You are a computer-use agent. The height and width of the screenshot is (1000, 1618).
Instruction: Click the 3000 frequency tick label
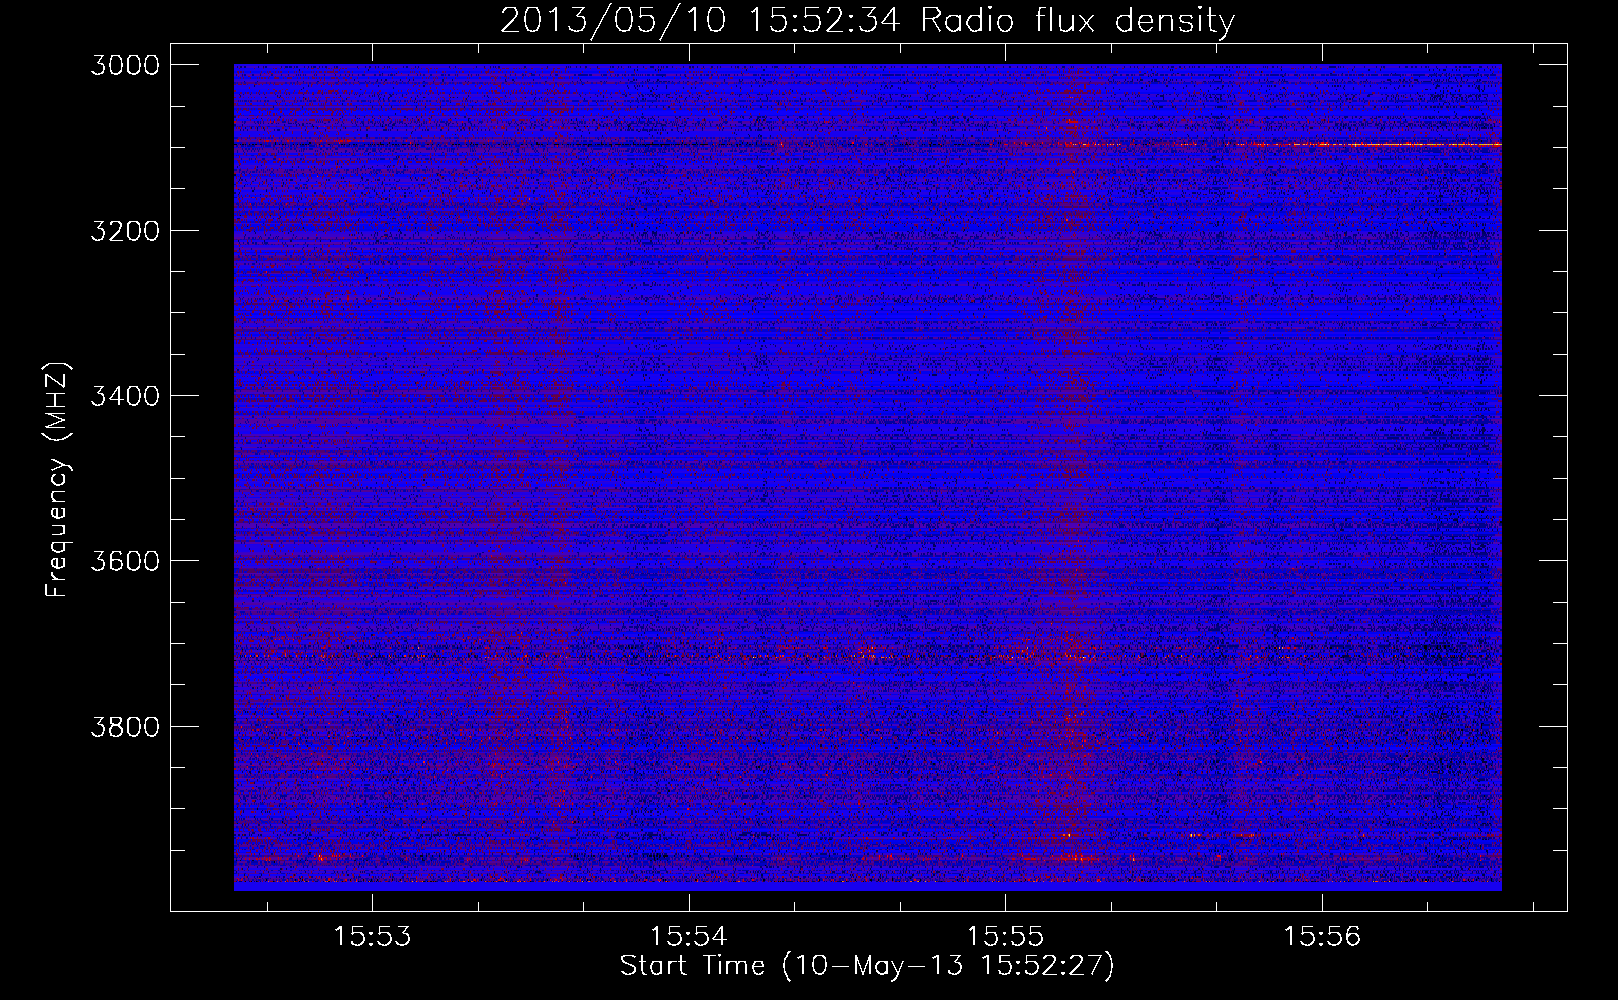[x=125, y=65]
